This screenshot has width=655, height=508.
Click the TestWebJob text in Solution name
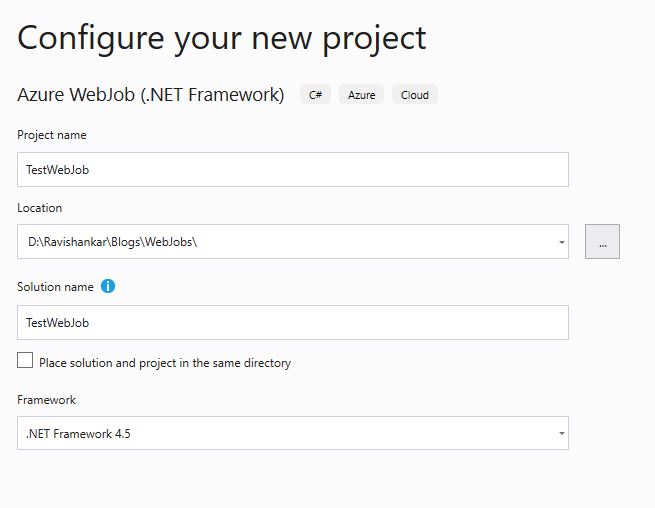pyautogui.click(x=58, y=323)
